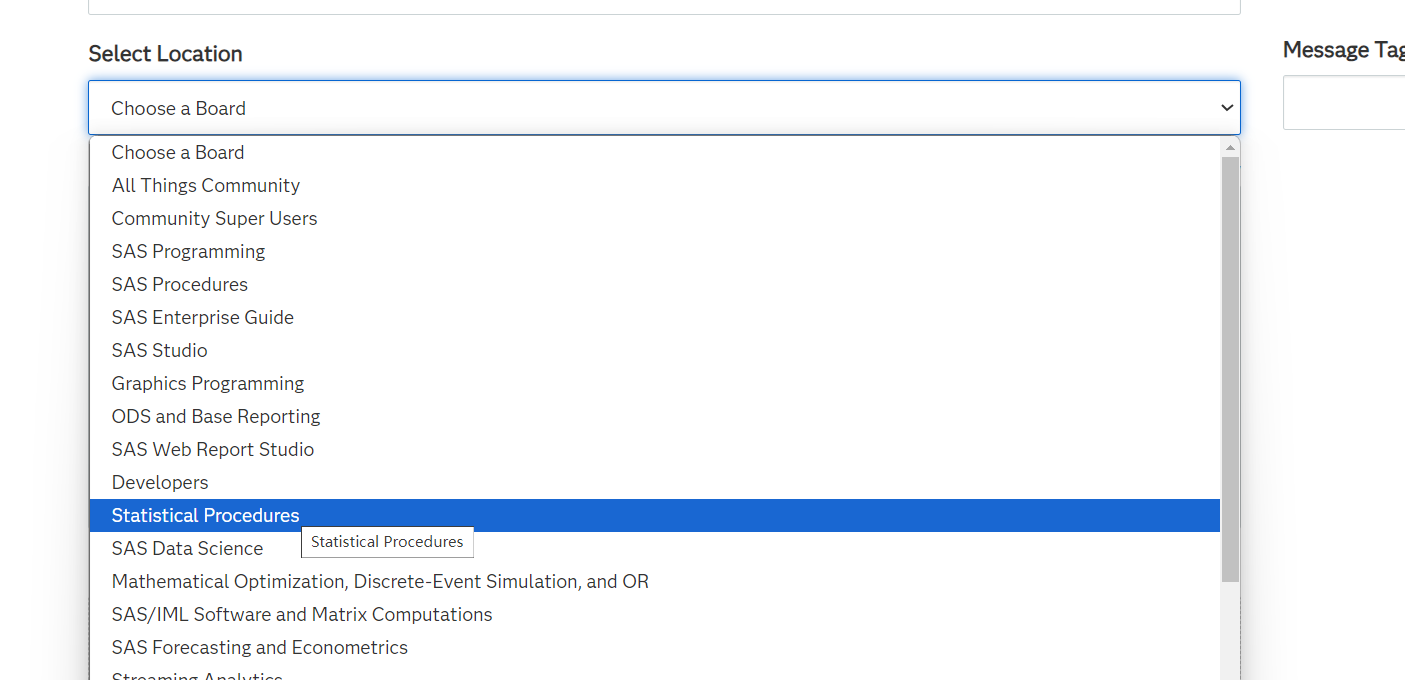Open the Choose a Board dropdown chevron
The height and width of the screenshot is (680, 1405).
pyautogui.click(x=1227, y=107)
